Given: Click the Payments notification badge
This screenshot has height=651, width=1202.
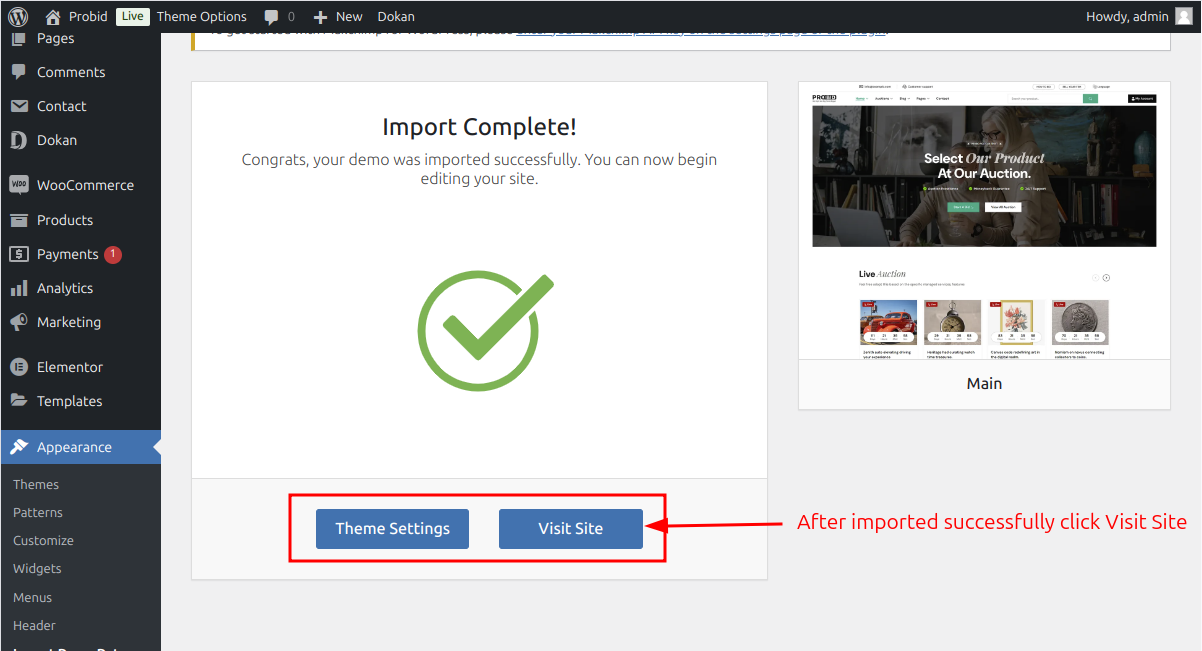Looking at the screenshot, I should [x=113, y=254].
